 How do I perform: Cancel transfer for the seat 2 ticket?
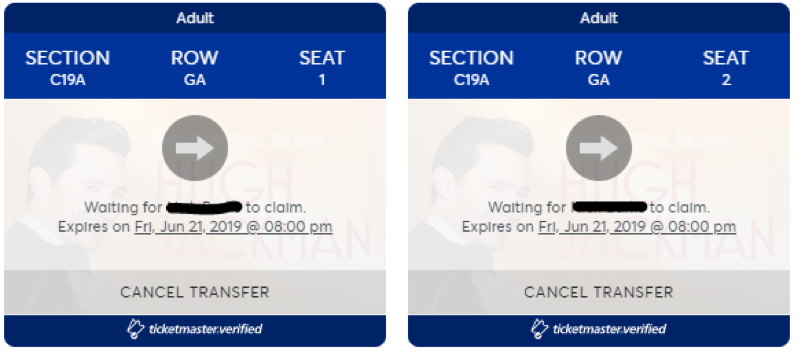tap(599, 292)
